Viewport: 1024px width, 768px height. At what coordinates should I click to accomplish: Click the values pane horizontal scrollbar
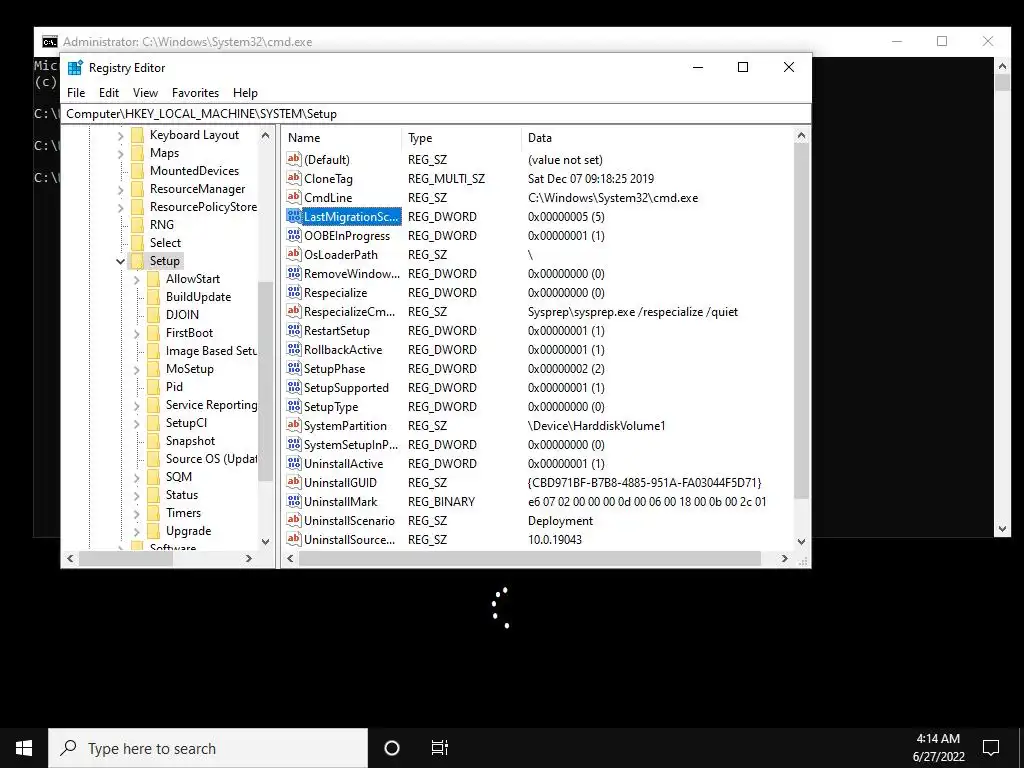[x=530, y=558]
